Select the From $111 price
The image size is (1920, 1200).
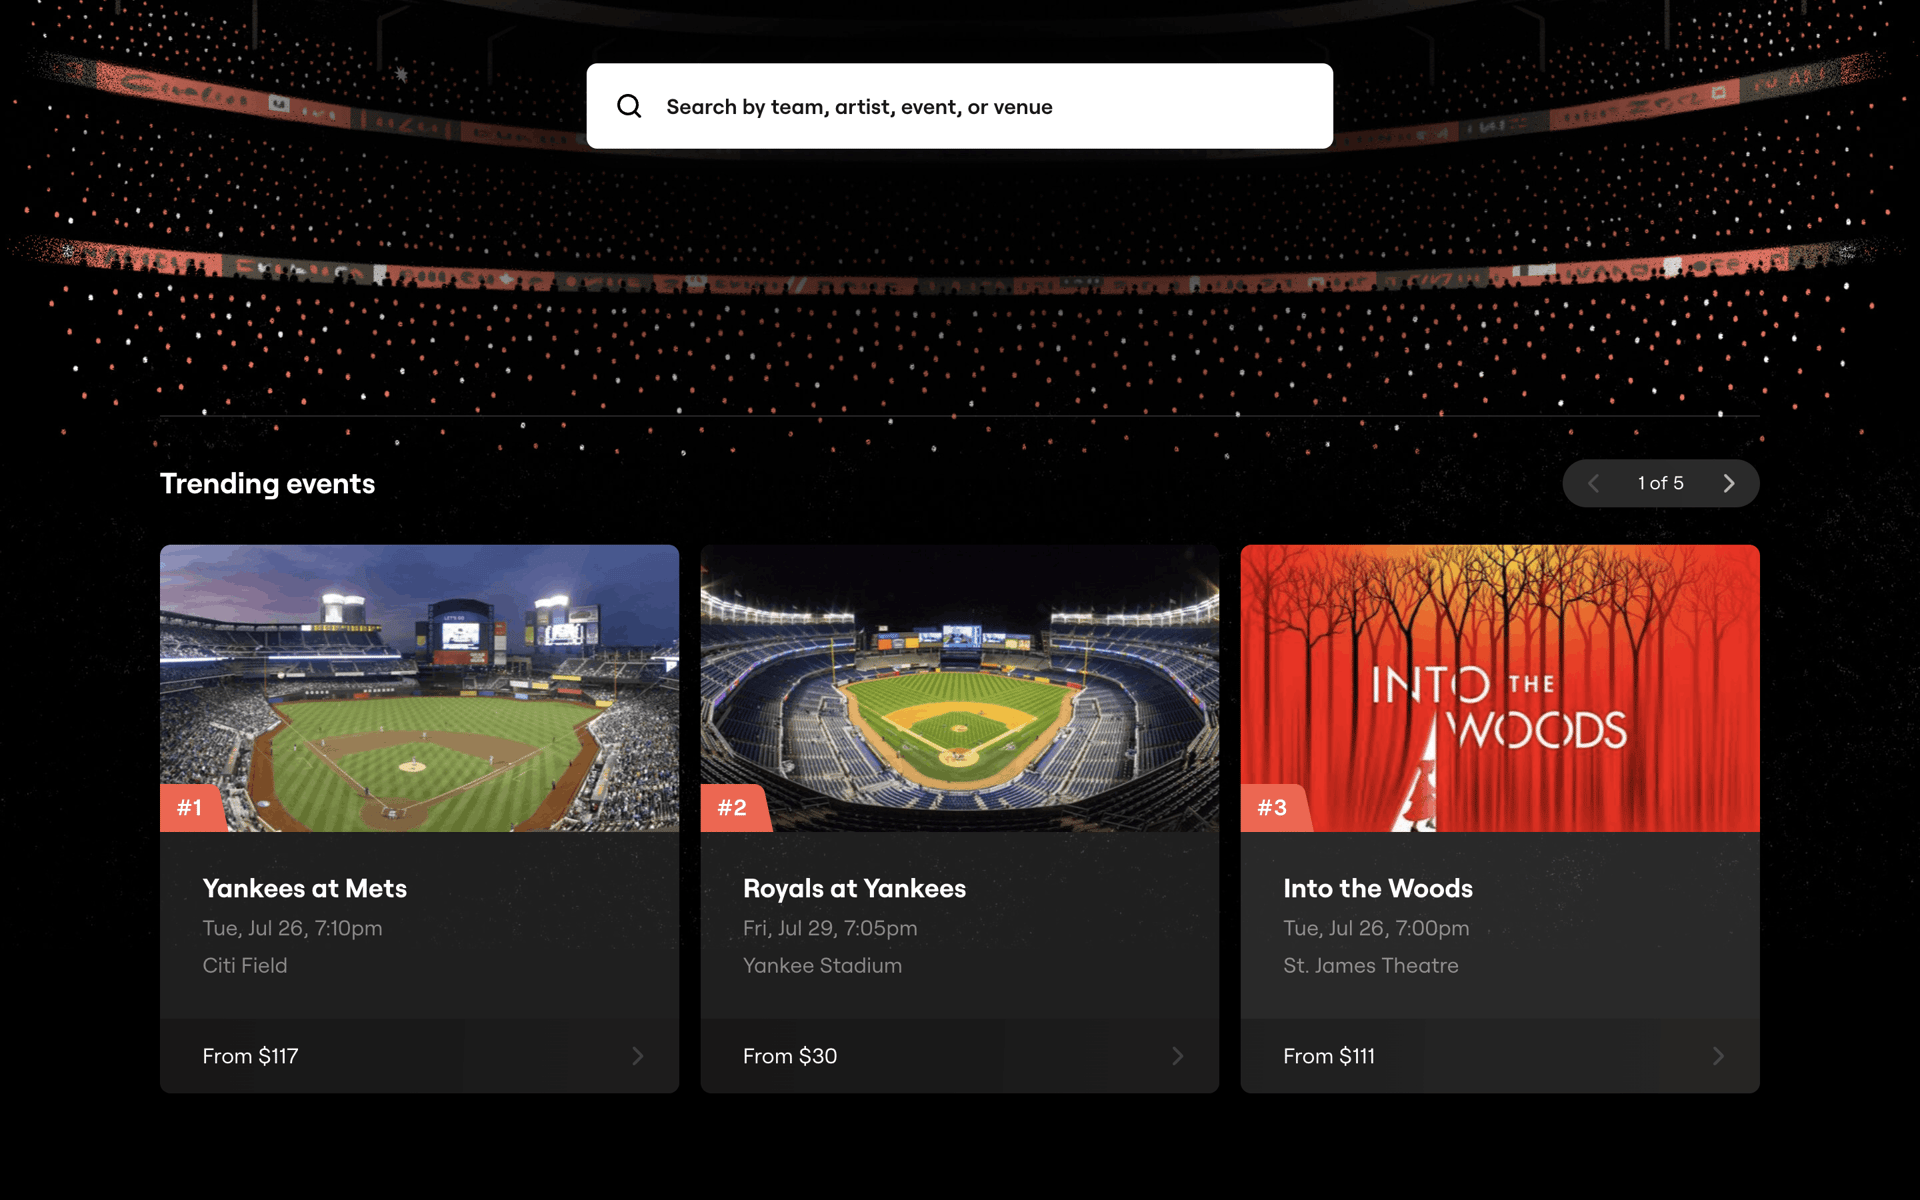click(1329, 1056)
